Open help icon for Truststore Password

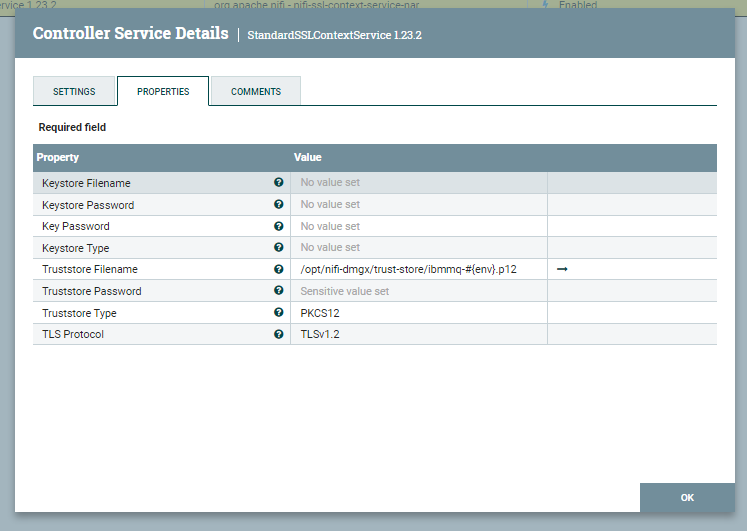pyautogui.click(x=279, y=291)
